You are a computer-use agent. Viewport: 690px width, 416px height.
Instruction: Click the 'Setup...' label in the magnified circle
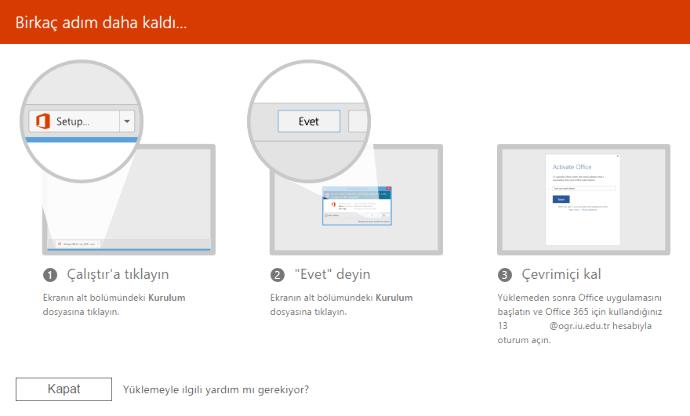[73, 121]
